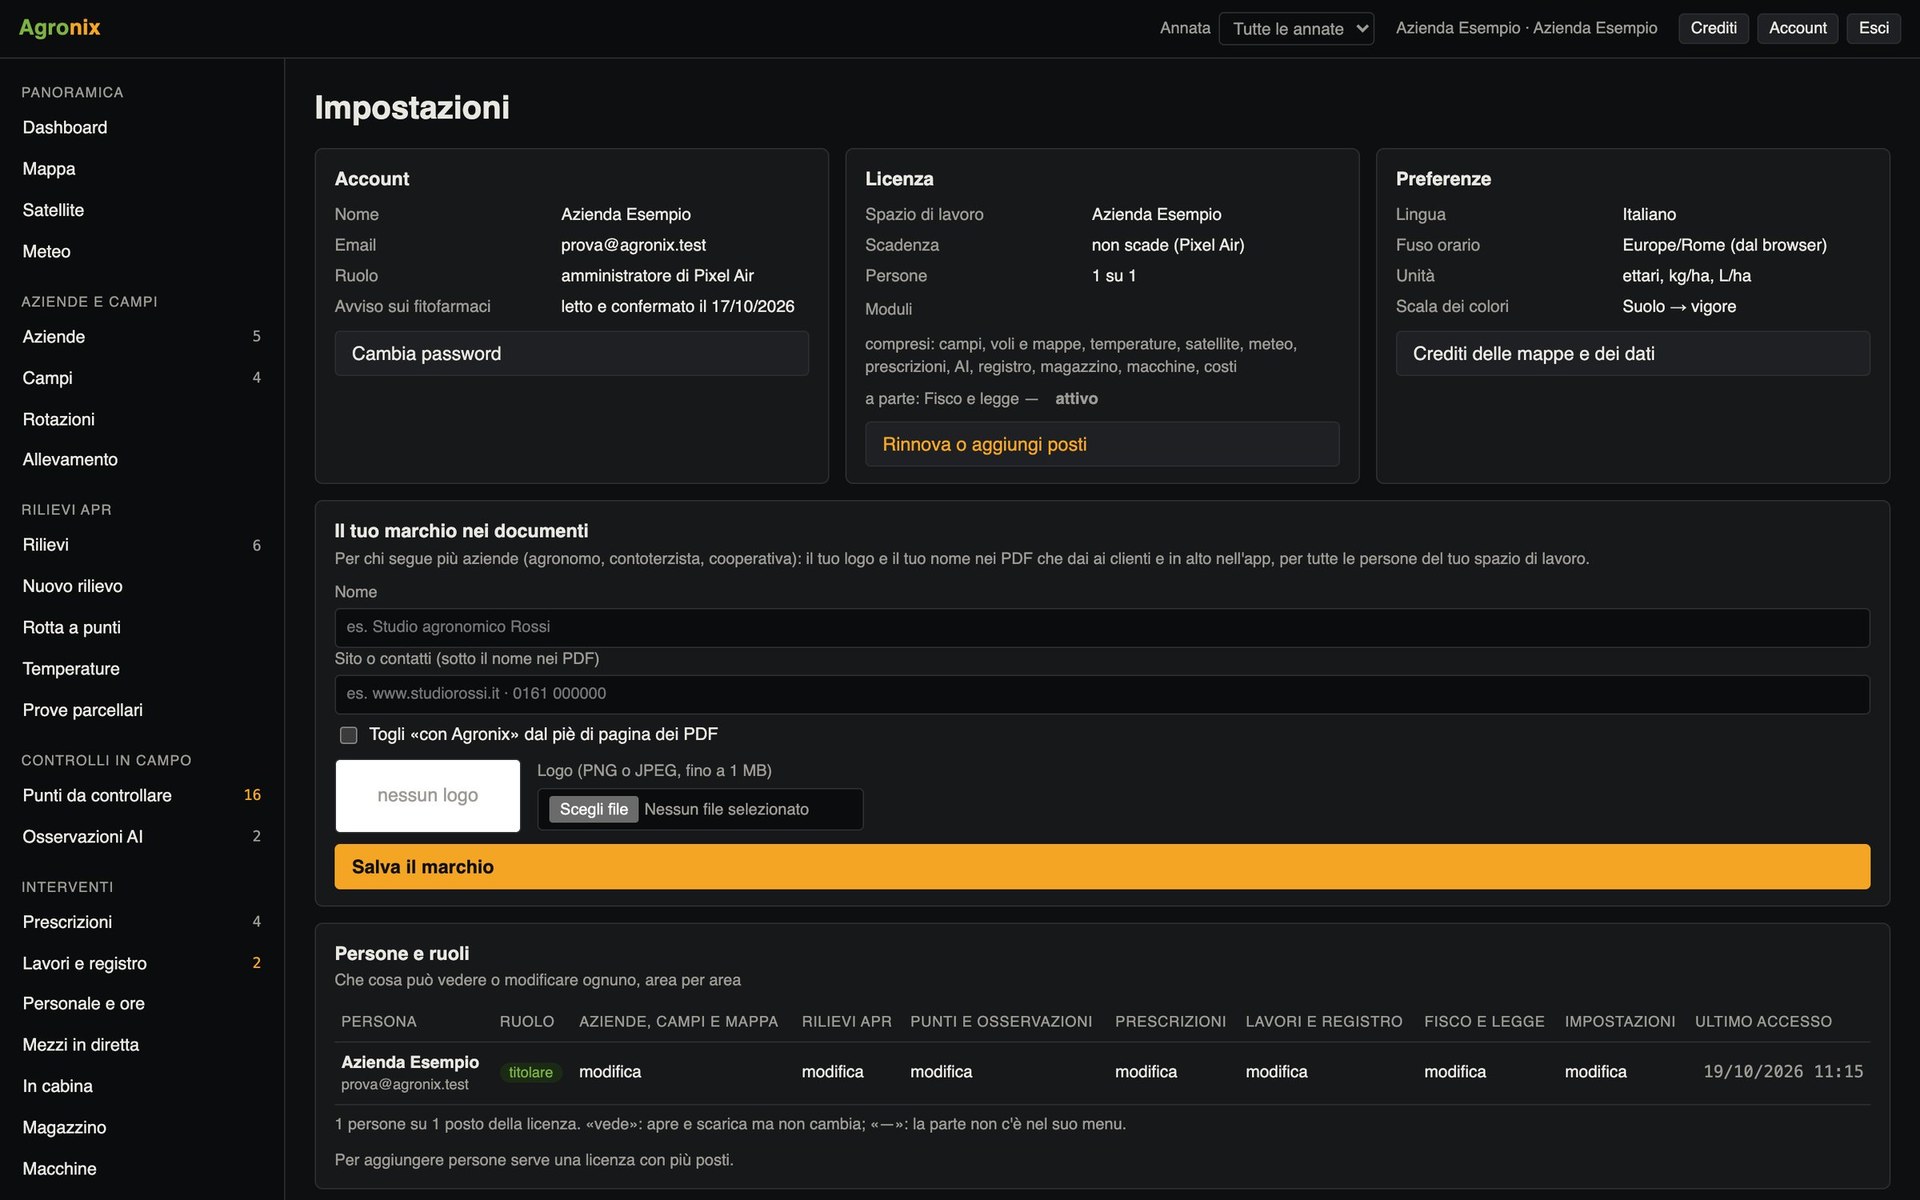Click the 'nessun logo' preview box
Viewport: 1920px width, 1200px height.
tap(427, 795)
